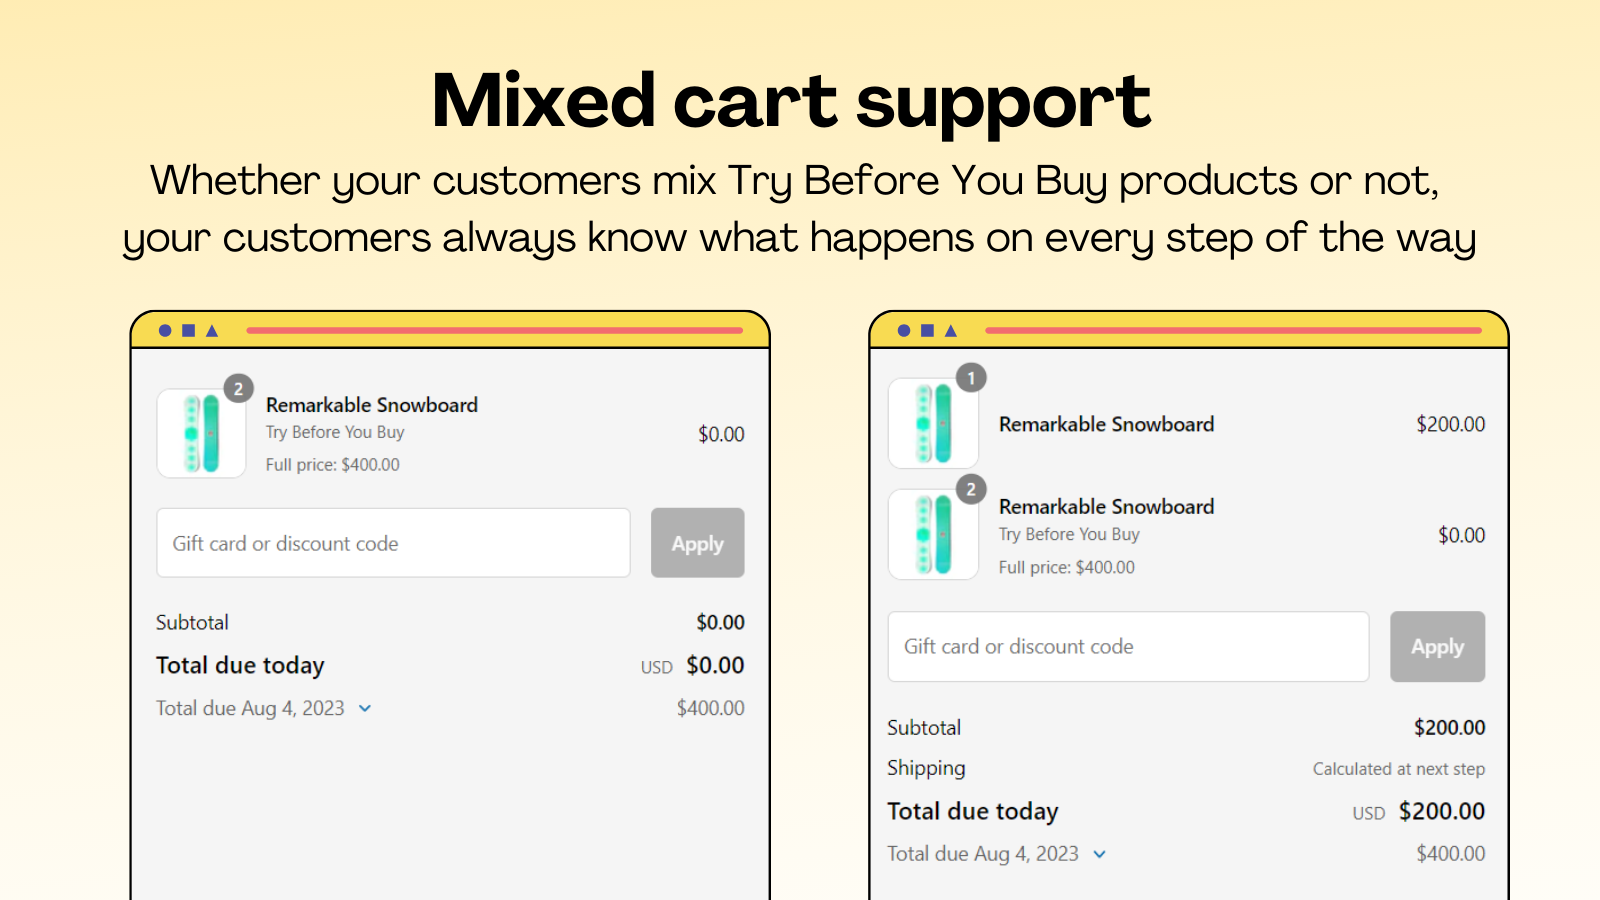This screenshot has width=1600, height=900.
Task: Click the quantity badge 2 on left cart item
Action: coord(238,388)
